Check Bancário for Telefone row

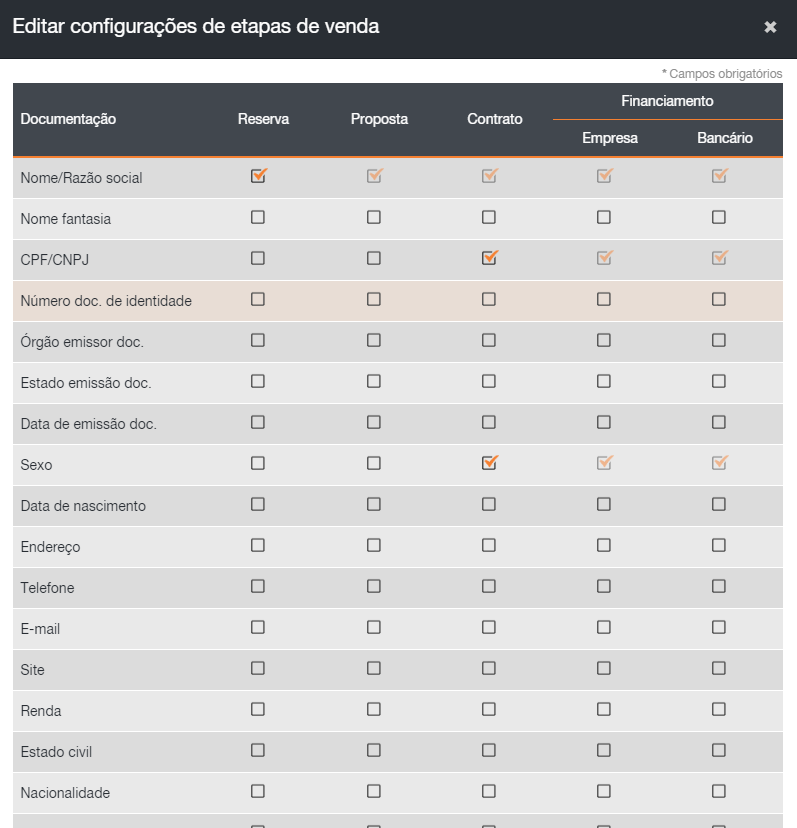tap(719, 586)
